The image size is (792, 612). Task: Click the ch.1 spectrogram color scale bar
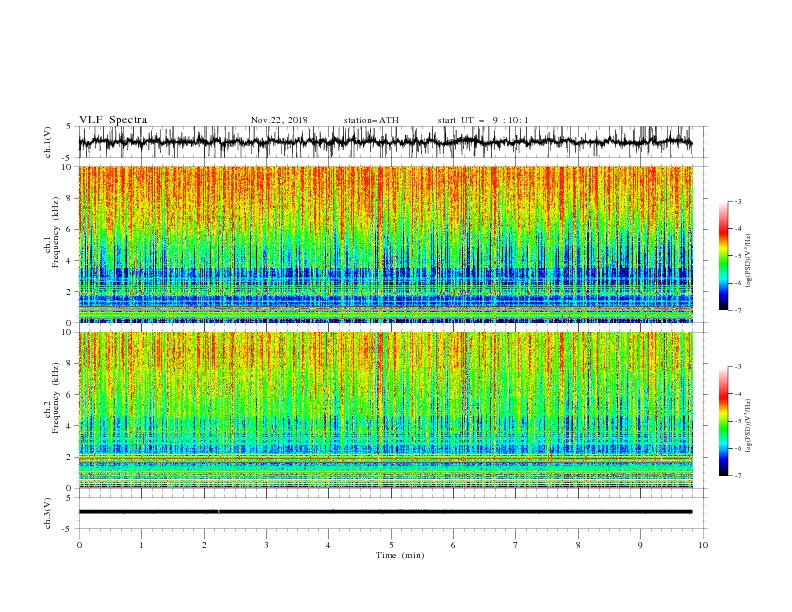(723, 255)
